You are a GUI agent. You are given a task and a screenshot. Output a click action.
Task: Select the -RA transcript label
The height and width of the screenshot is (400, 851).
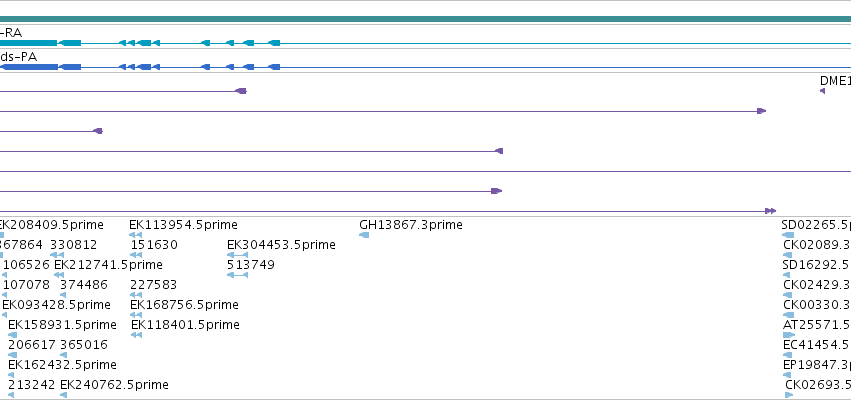(11, 33)
